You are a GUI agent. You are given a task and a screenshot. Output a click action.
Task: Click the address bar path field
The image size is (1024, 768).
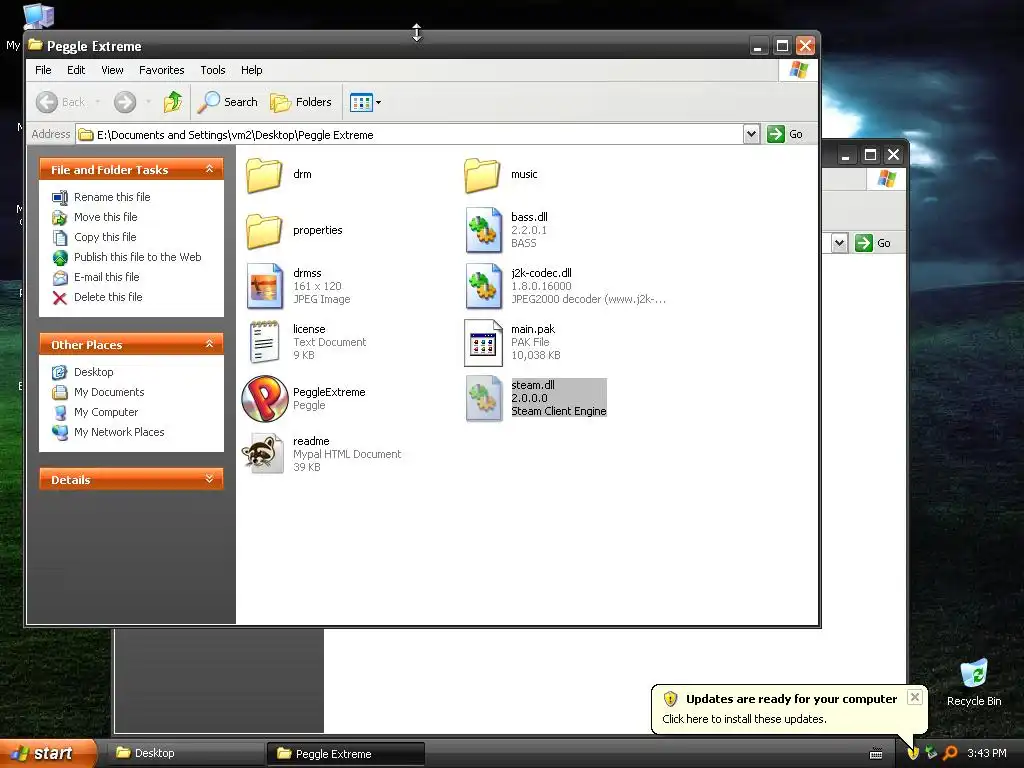(409, 135)
